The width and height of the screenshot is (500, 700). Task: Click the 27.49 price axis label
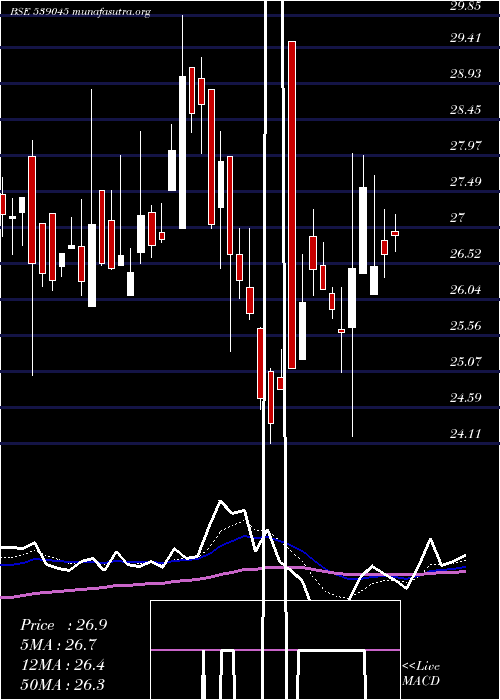[x=465, y=182]
